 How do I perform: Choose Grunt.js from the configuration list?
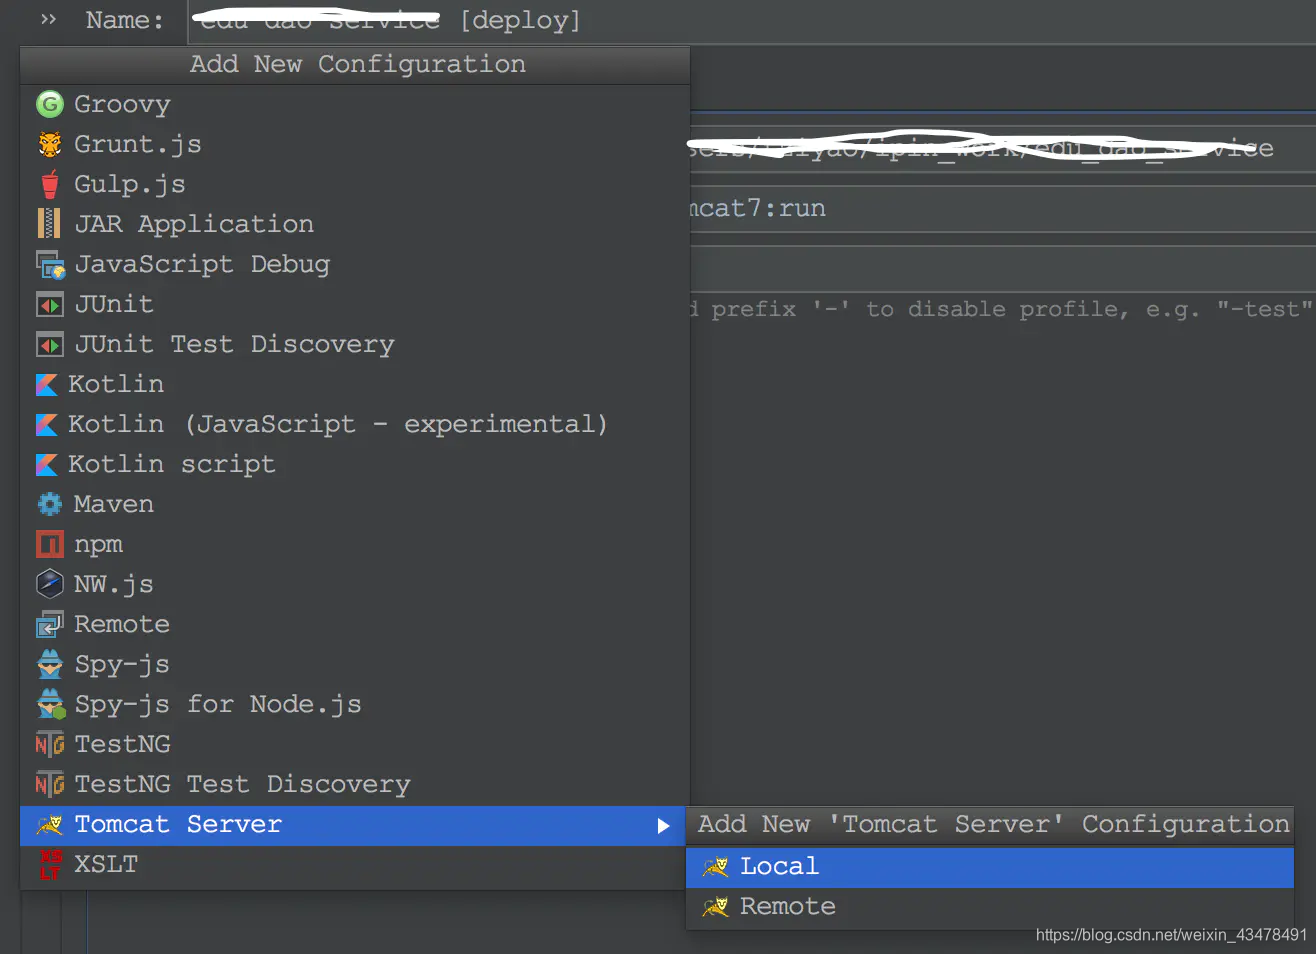tap(355, 144)
